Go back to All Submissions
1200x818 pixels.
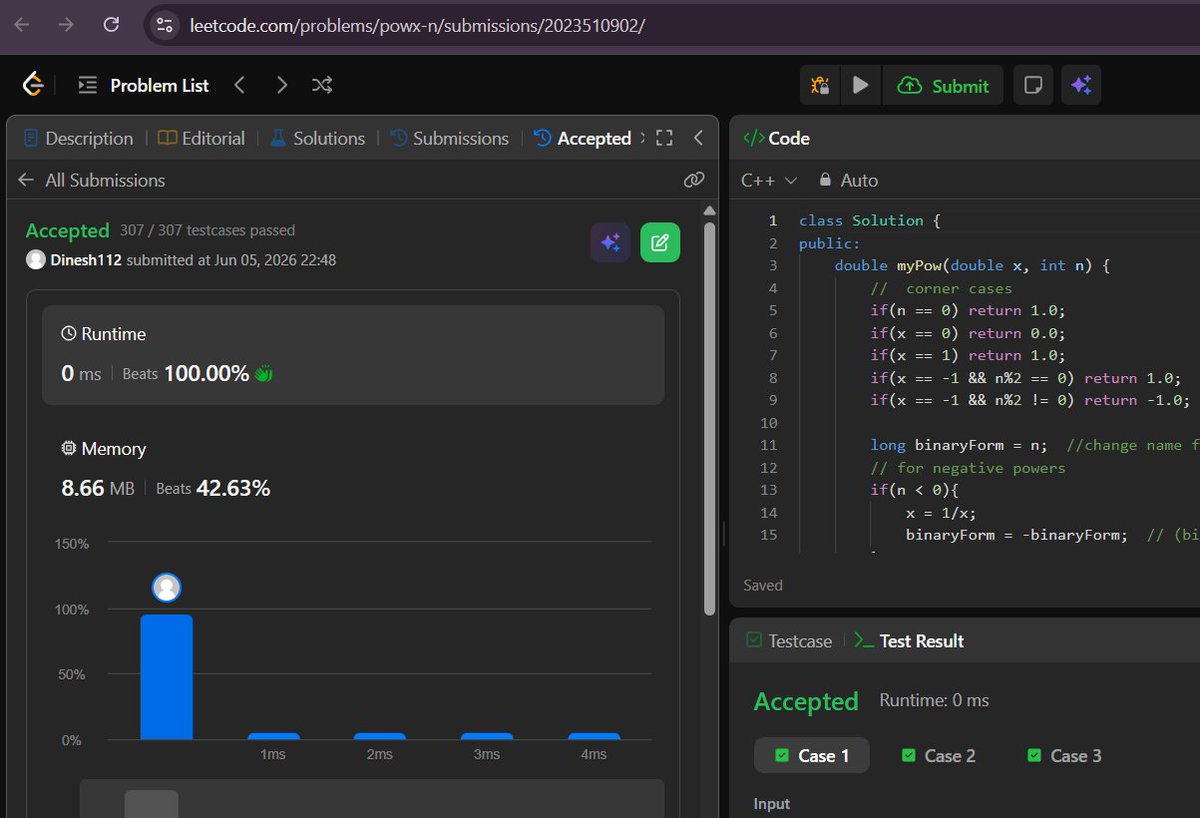92,180
